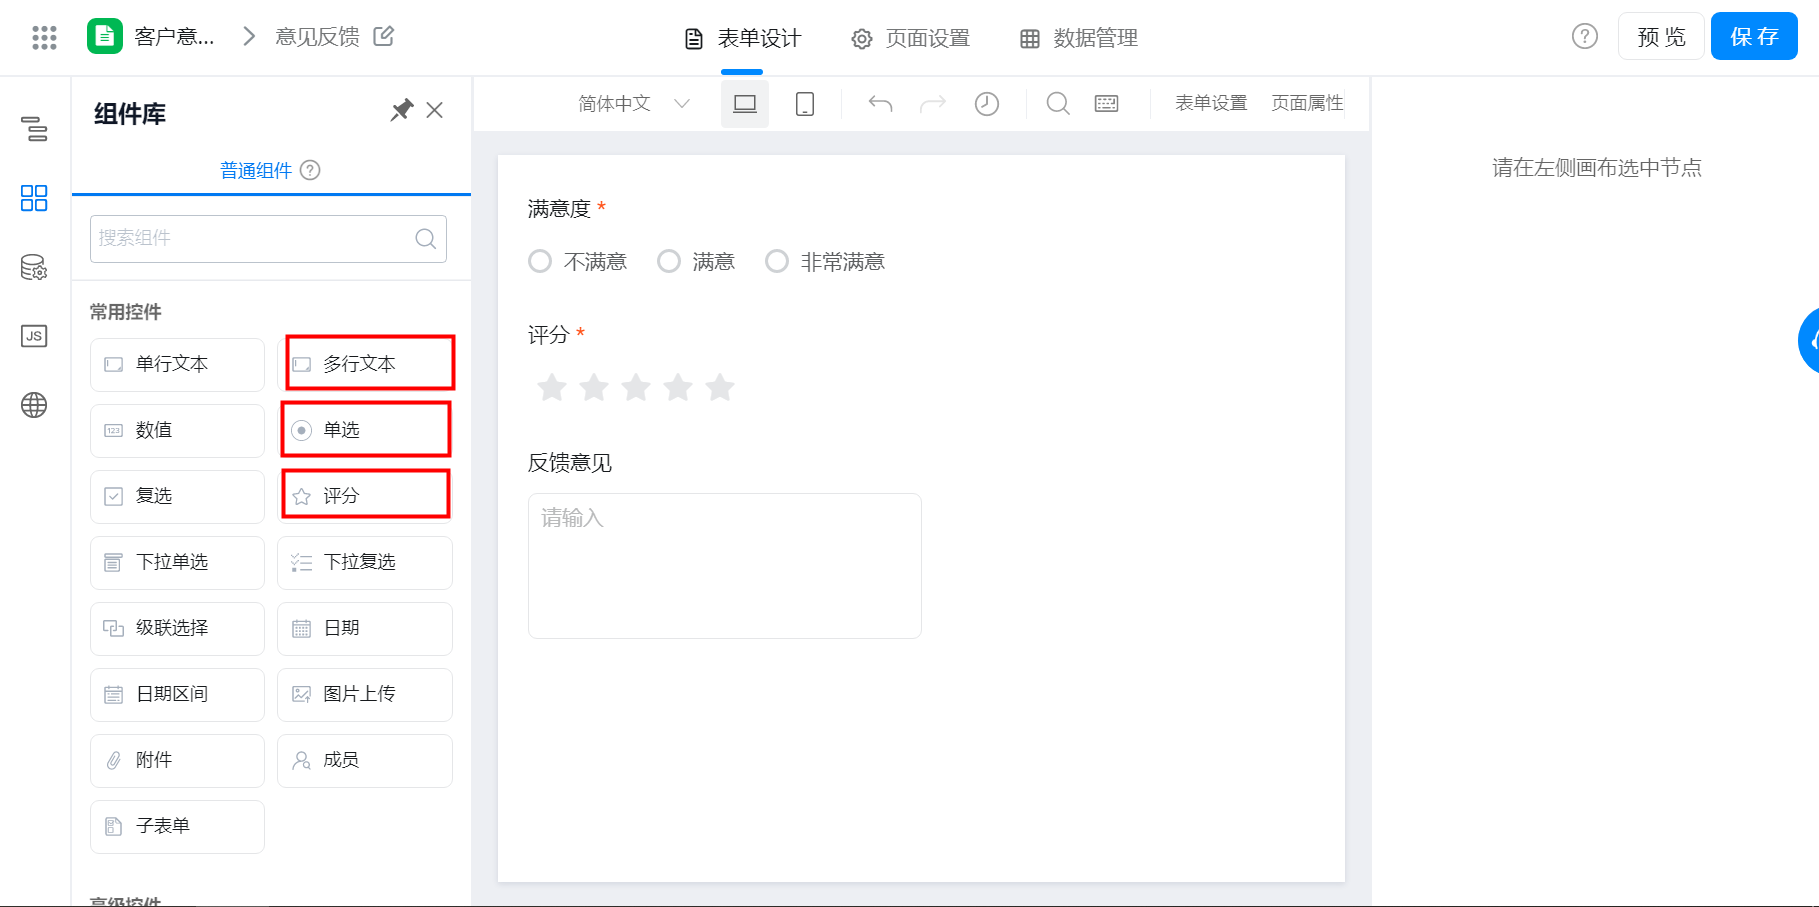Rate five stars in 评分
The image size is (1819, 907).
[x=720, y=387]
